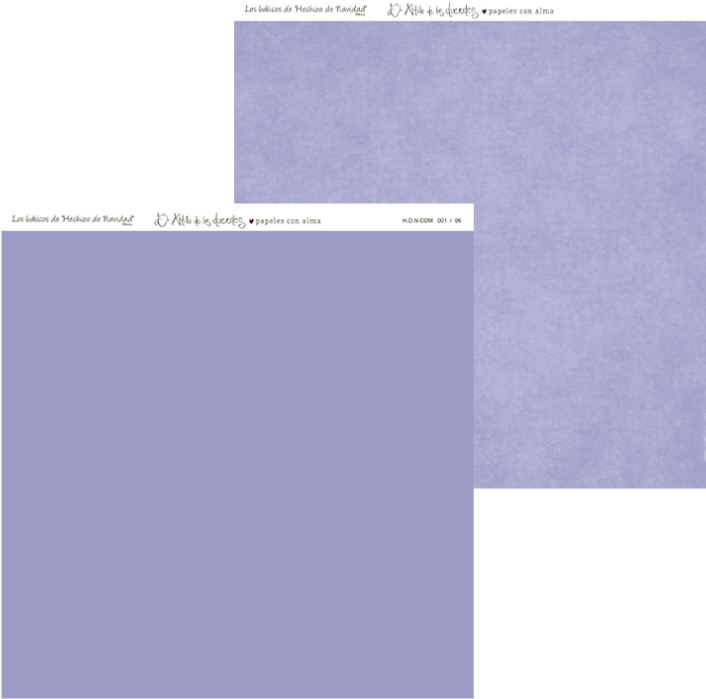The image size is (706, 699).
Task: Click 'Los básicos de Hechizo de Navidad' on back sheet
Action: pos(305,9)
